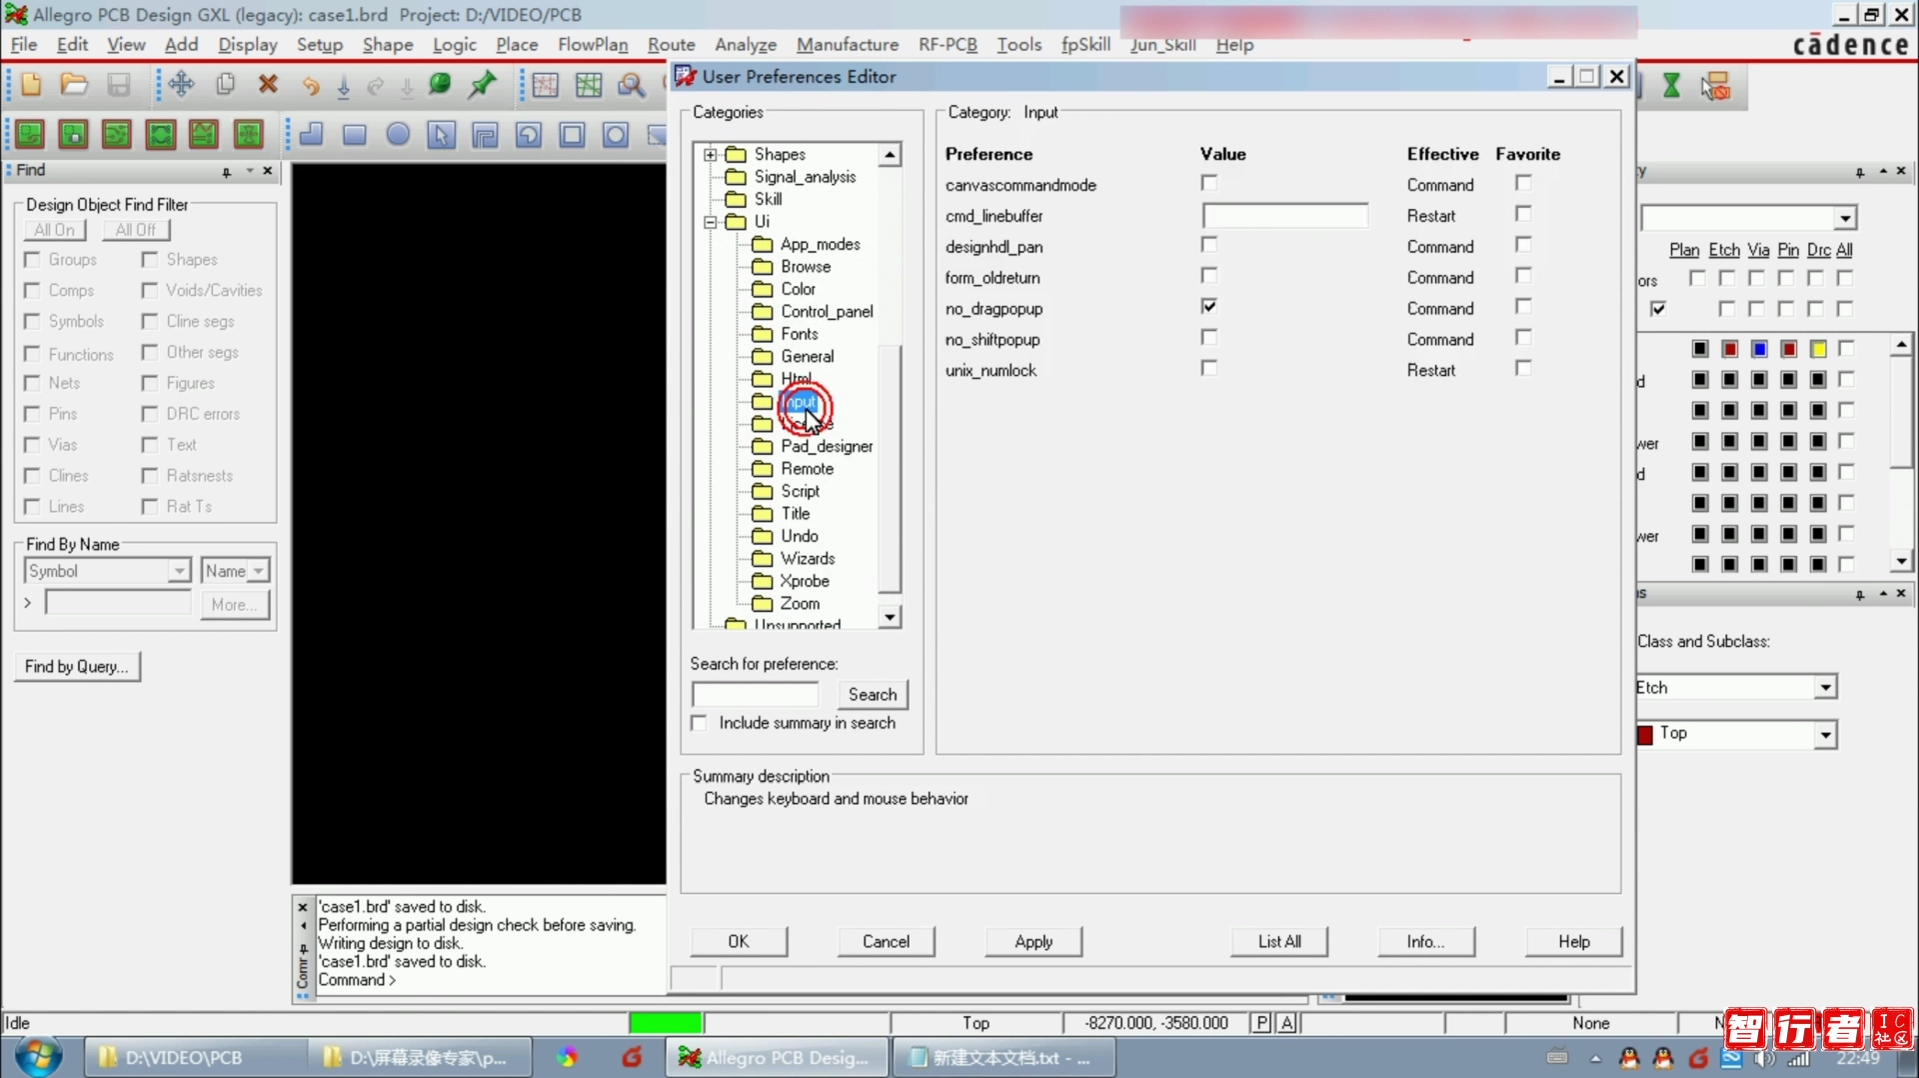
Task: Click the green hourglass toolbar icon
Action: [1671, 86]
